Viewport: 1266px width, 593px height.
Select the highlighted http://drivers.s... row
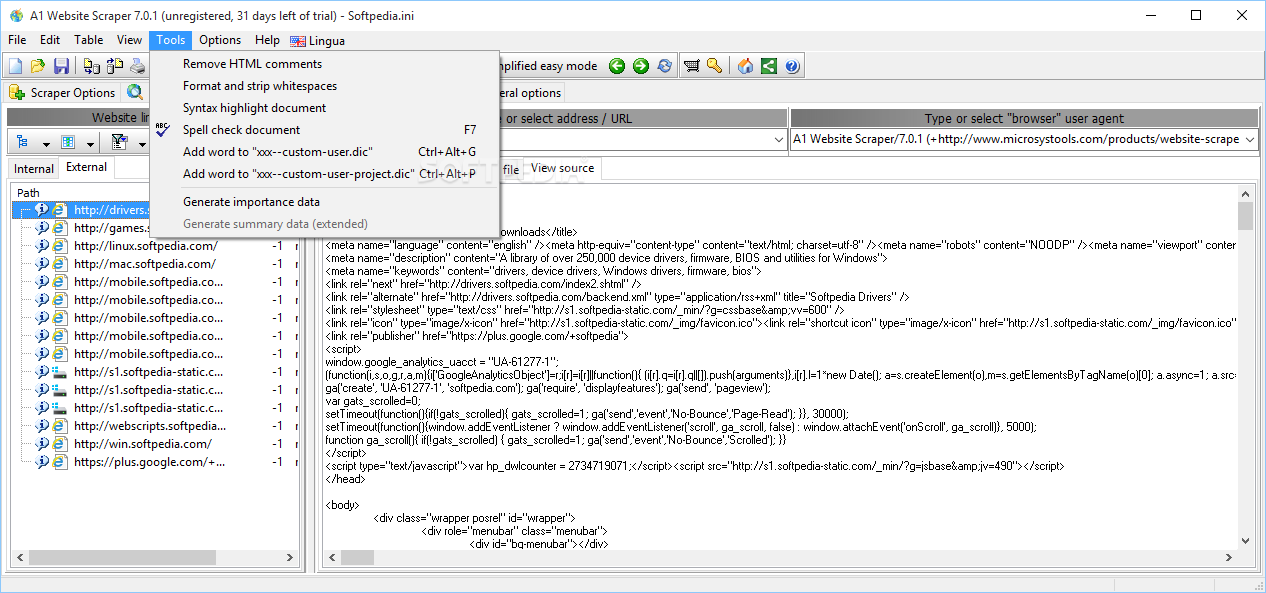pos(82,210)
